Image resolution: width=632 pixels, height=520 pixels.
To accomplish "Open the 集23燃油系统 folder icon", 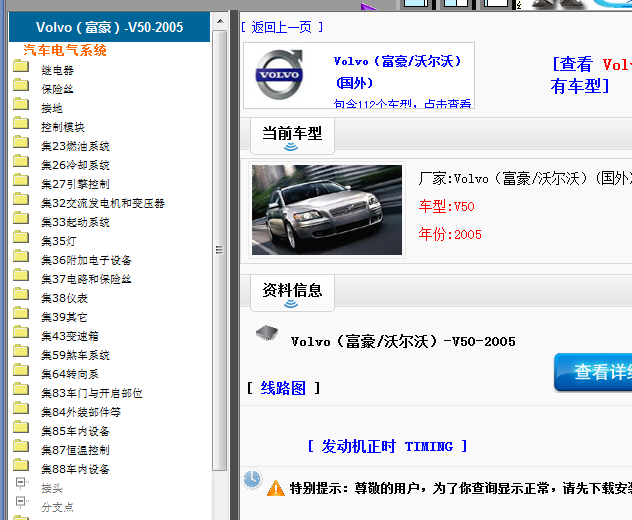I will click(21, 142).
